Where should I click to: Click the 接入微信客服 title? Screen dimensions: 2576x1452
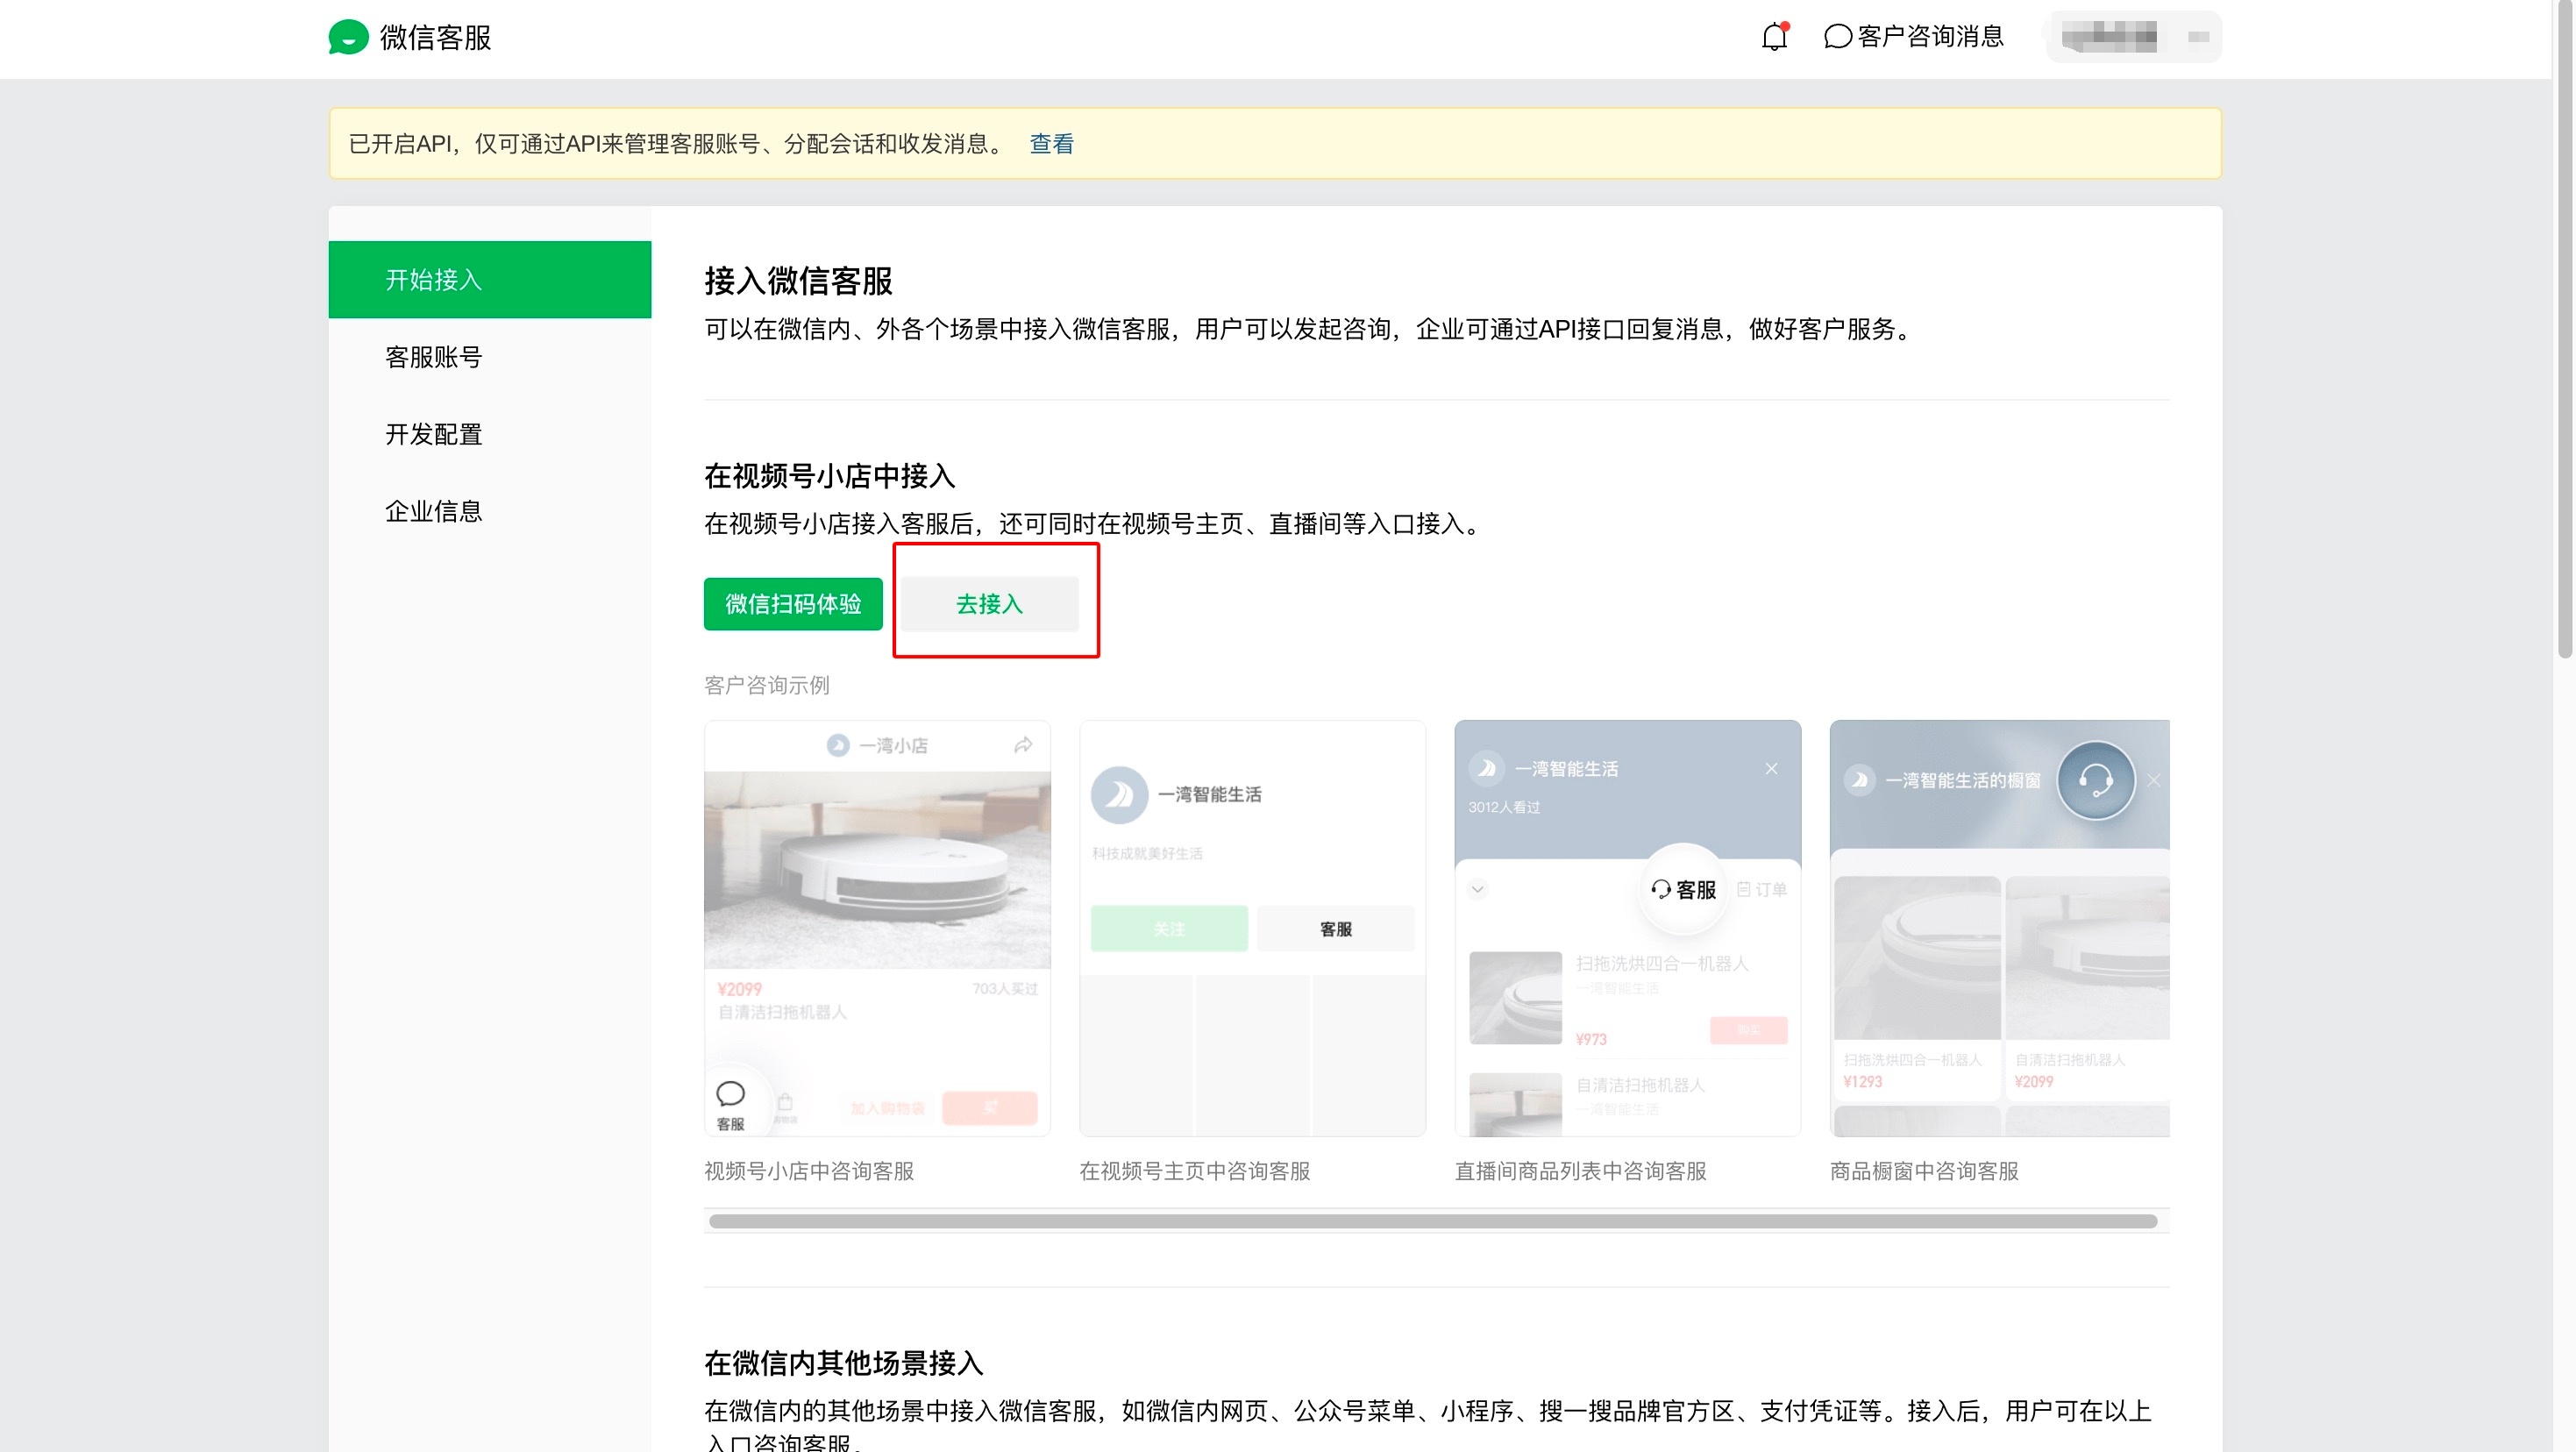[798, 281]
